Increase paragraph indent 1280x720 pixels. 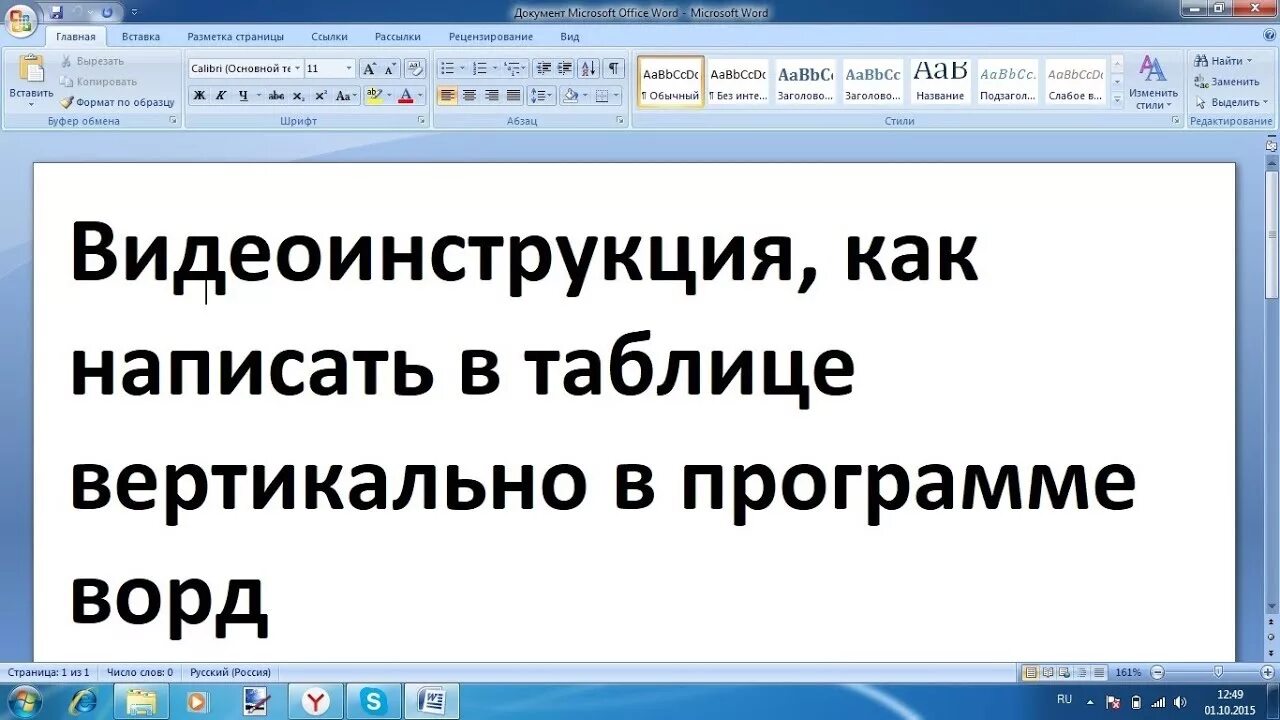point(565,69)
